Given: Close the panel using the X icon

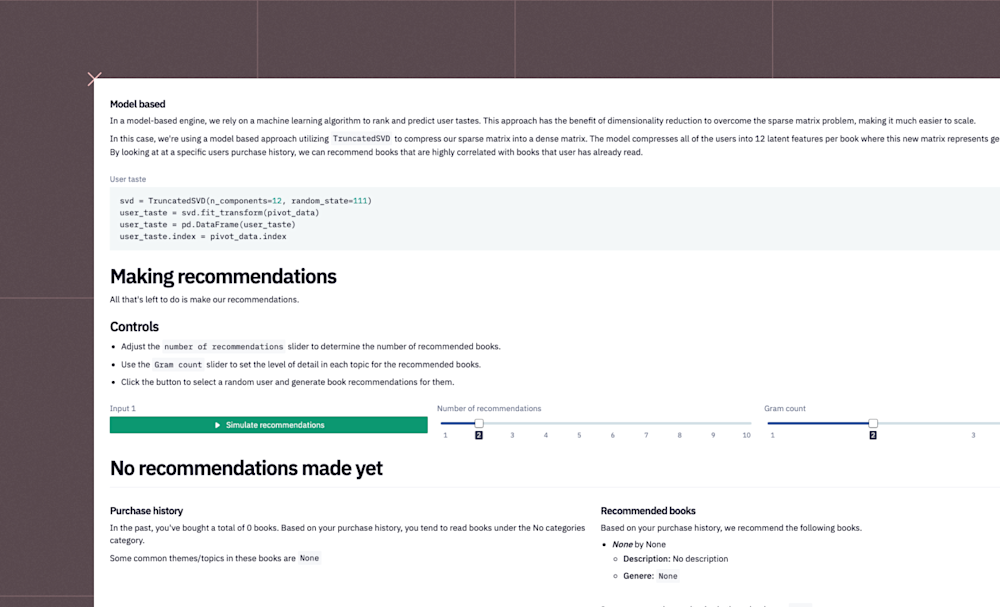Looking at the screenshot, I should coord(94,79).
